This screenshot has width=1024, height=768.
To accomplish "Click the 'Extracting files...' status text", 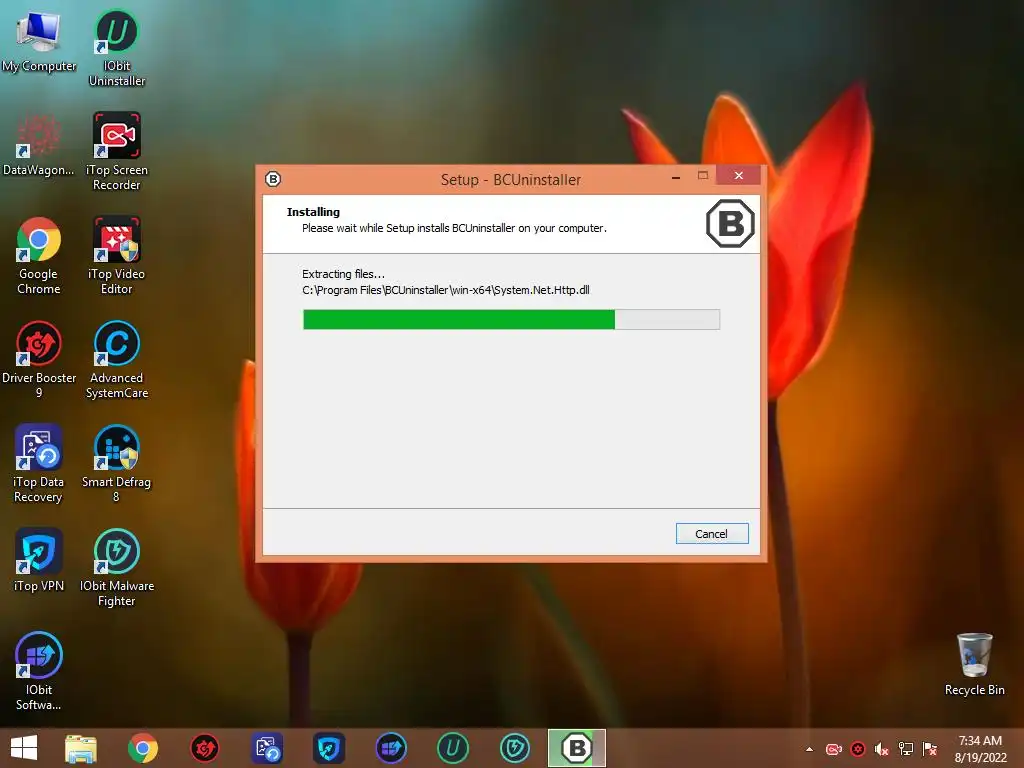I will (344, 274).
